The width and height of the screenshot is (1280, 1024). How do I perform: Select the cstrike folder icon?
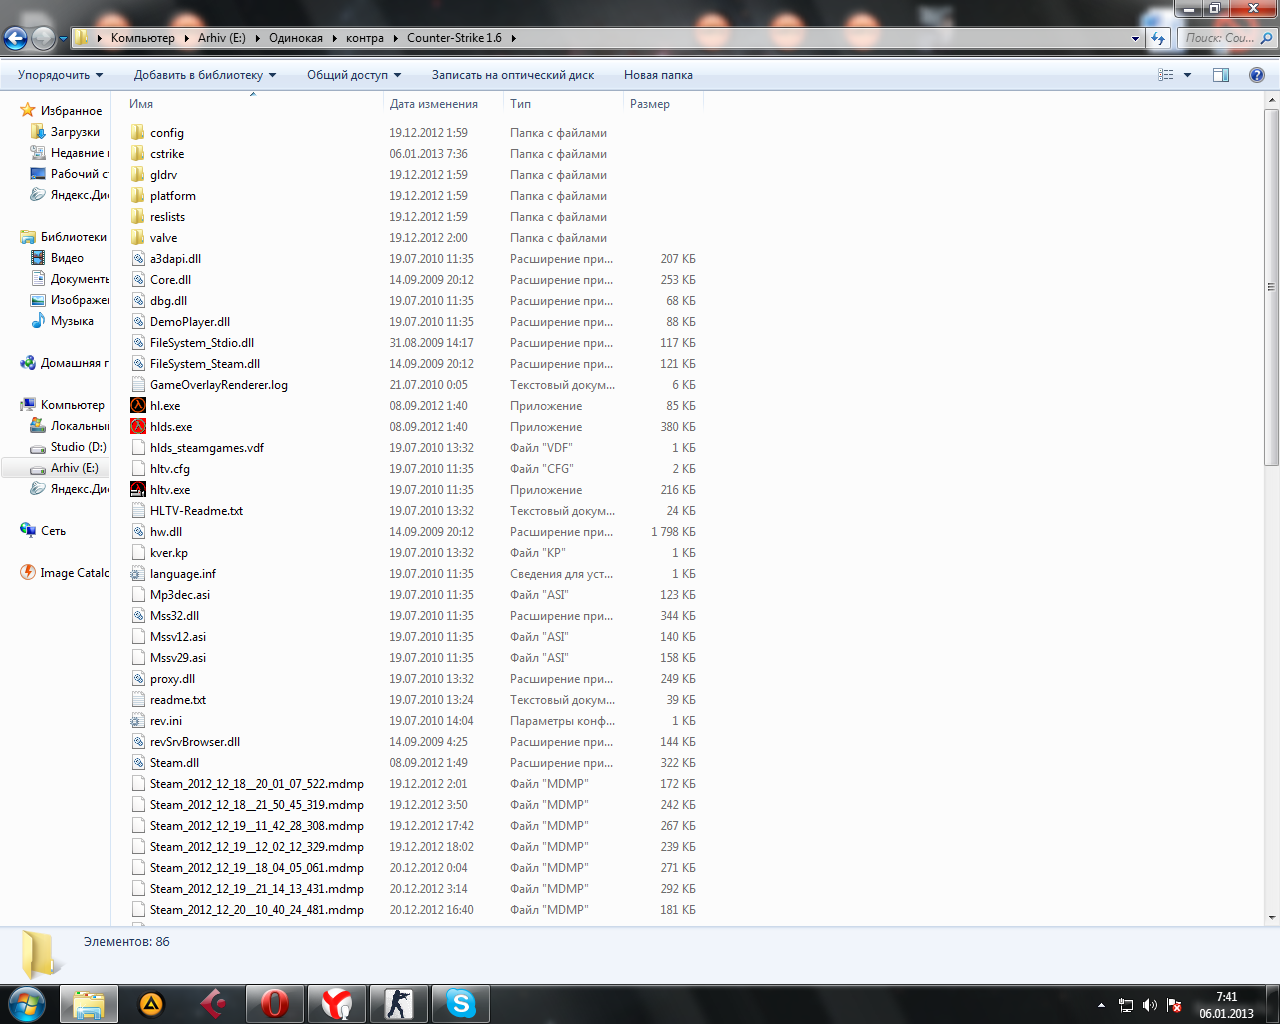pos(138,154)
